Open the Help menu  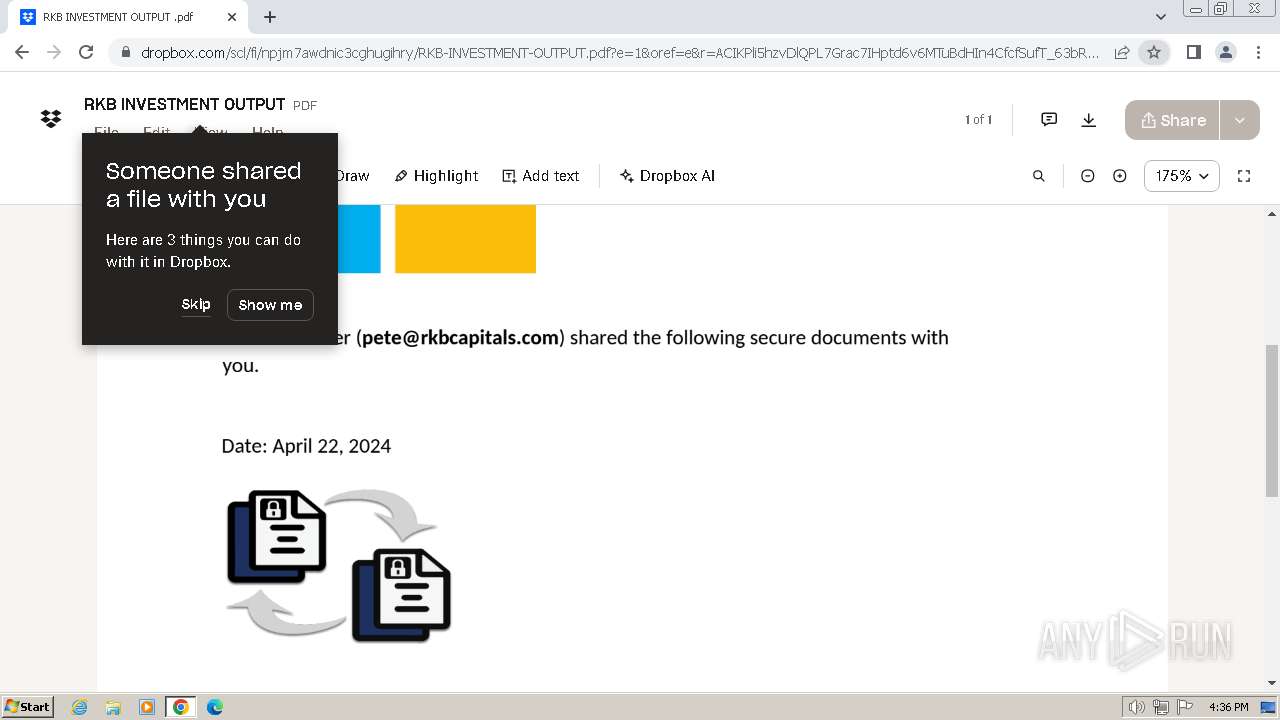point(267,131)
